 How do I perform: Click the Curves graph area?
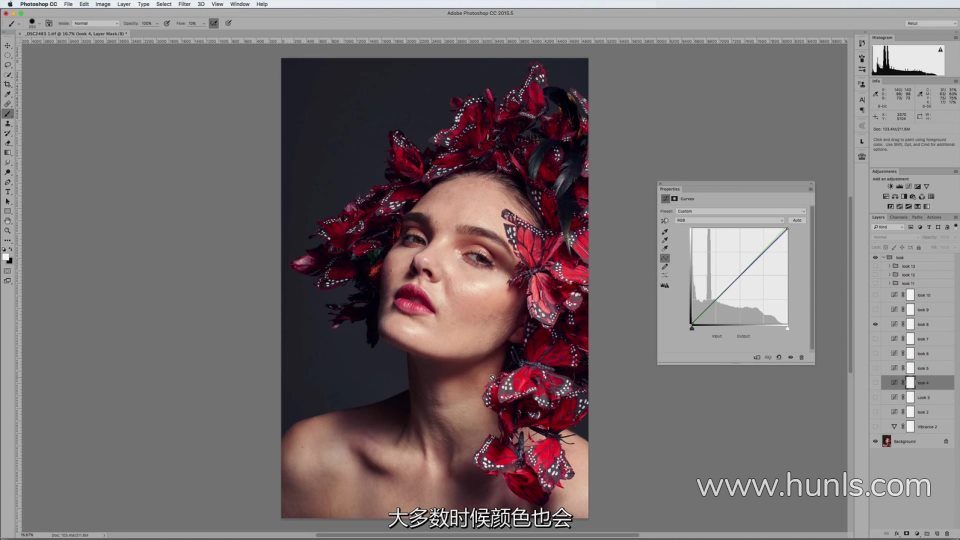tap(739, 276)
